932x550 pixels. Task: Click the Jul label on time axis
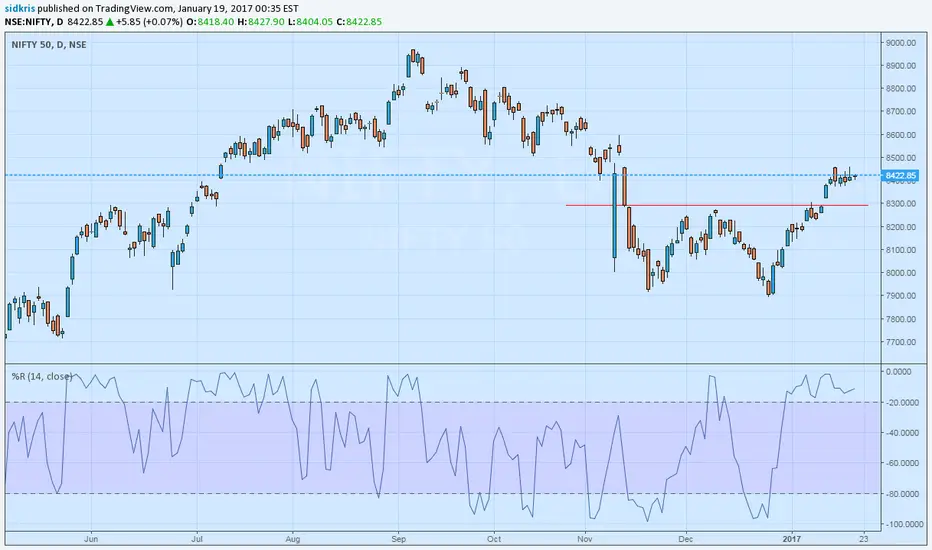click(197, 539)
